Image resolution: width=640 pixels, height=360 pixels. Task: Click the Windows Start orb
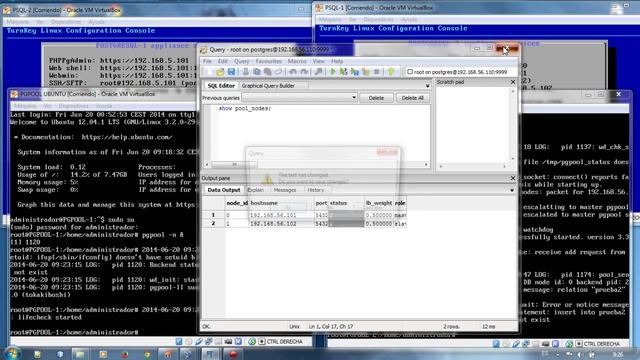(x=12, y=354)
